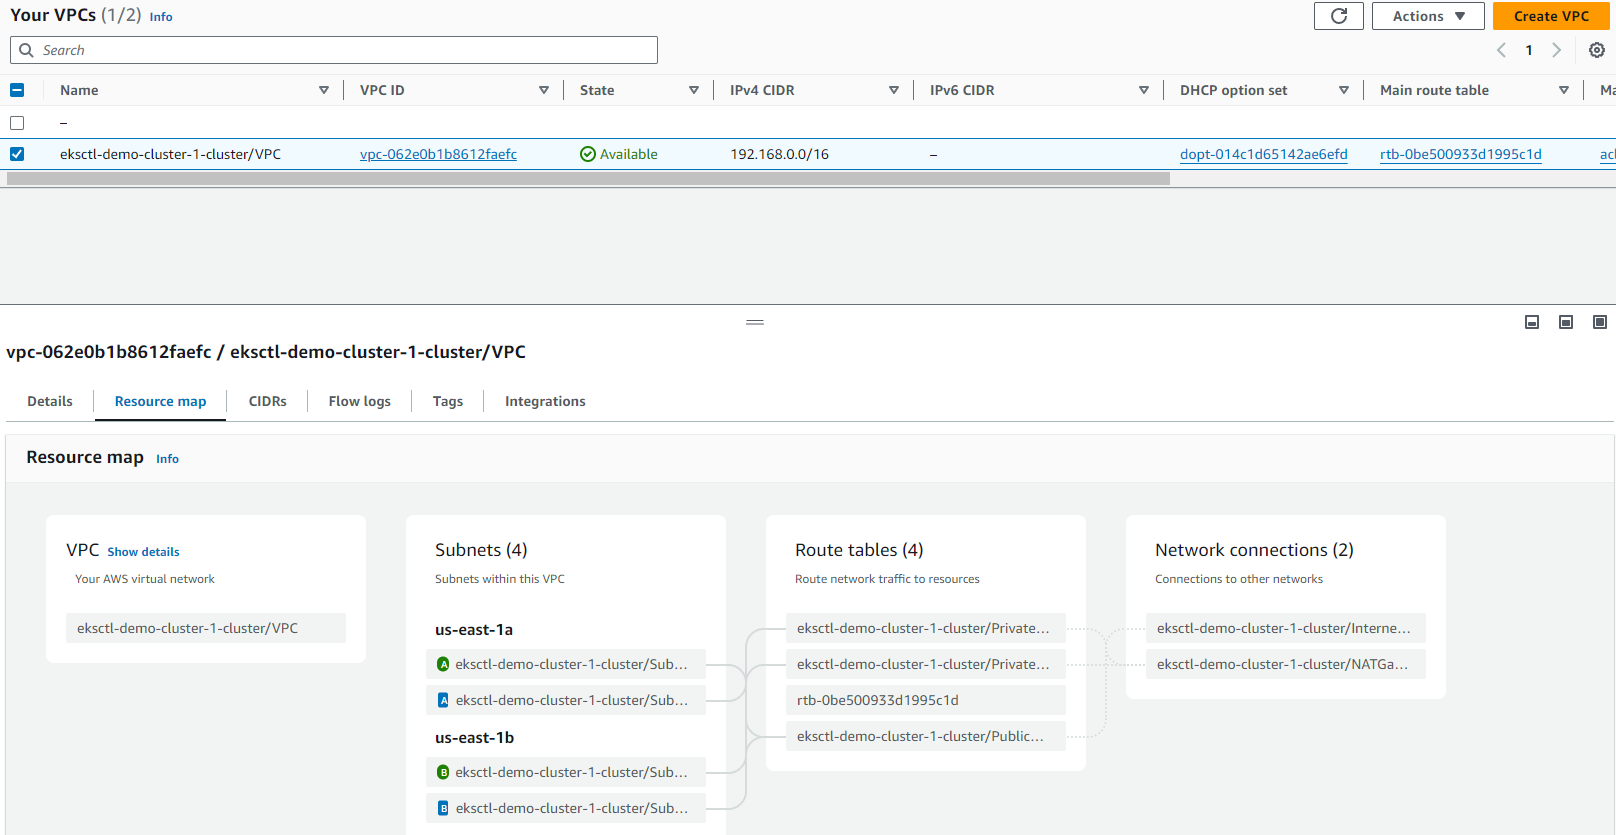This screenshot has height=835, width=1616.
Task: Click eksctl-demo-cluster-1-cluster/VPC name cell in table
Action: [x=170, y=154]
